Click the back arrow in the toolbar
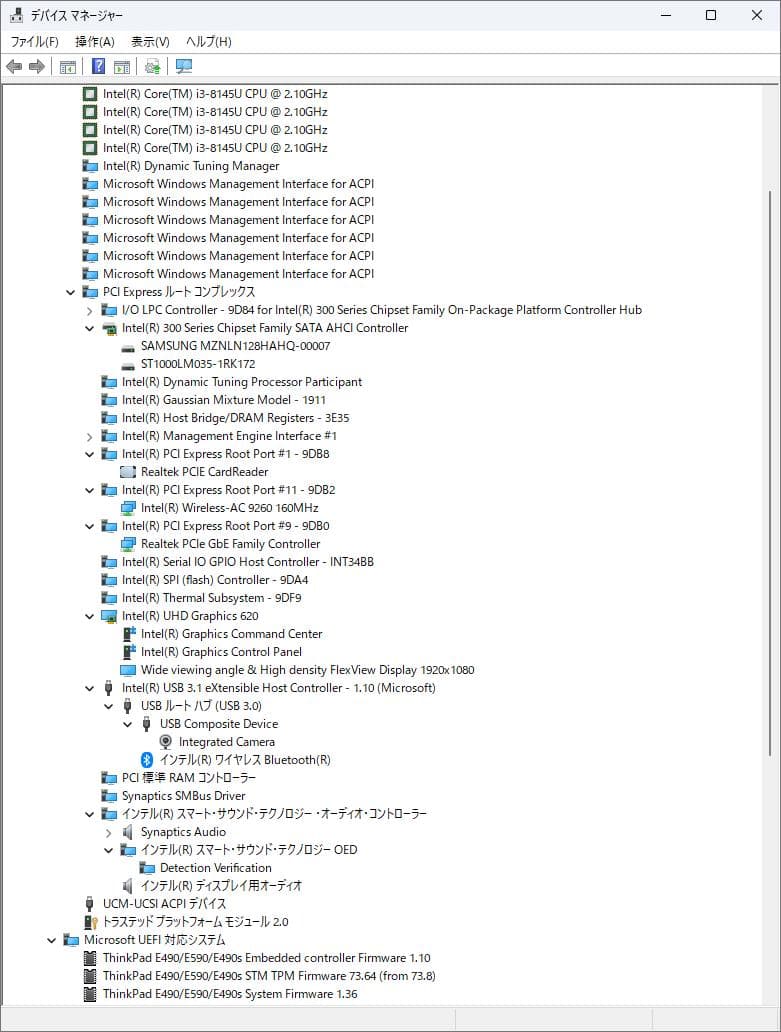This screenshot has height=1032, width=781. (14, 67)
